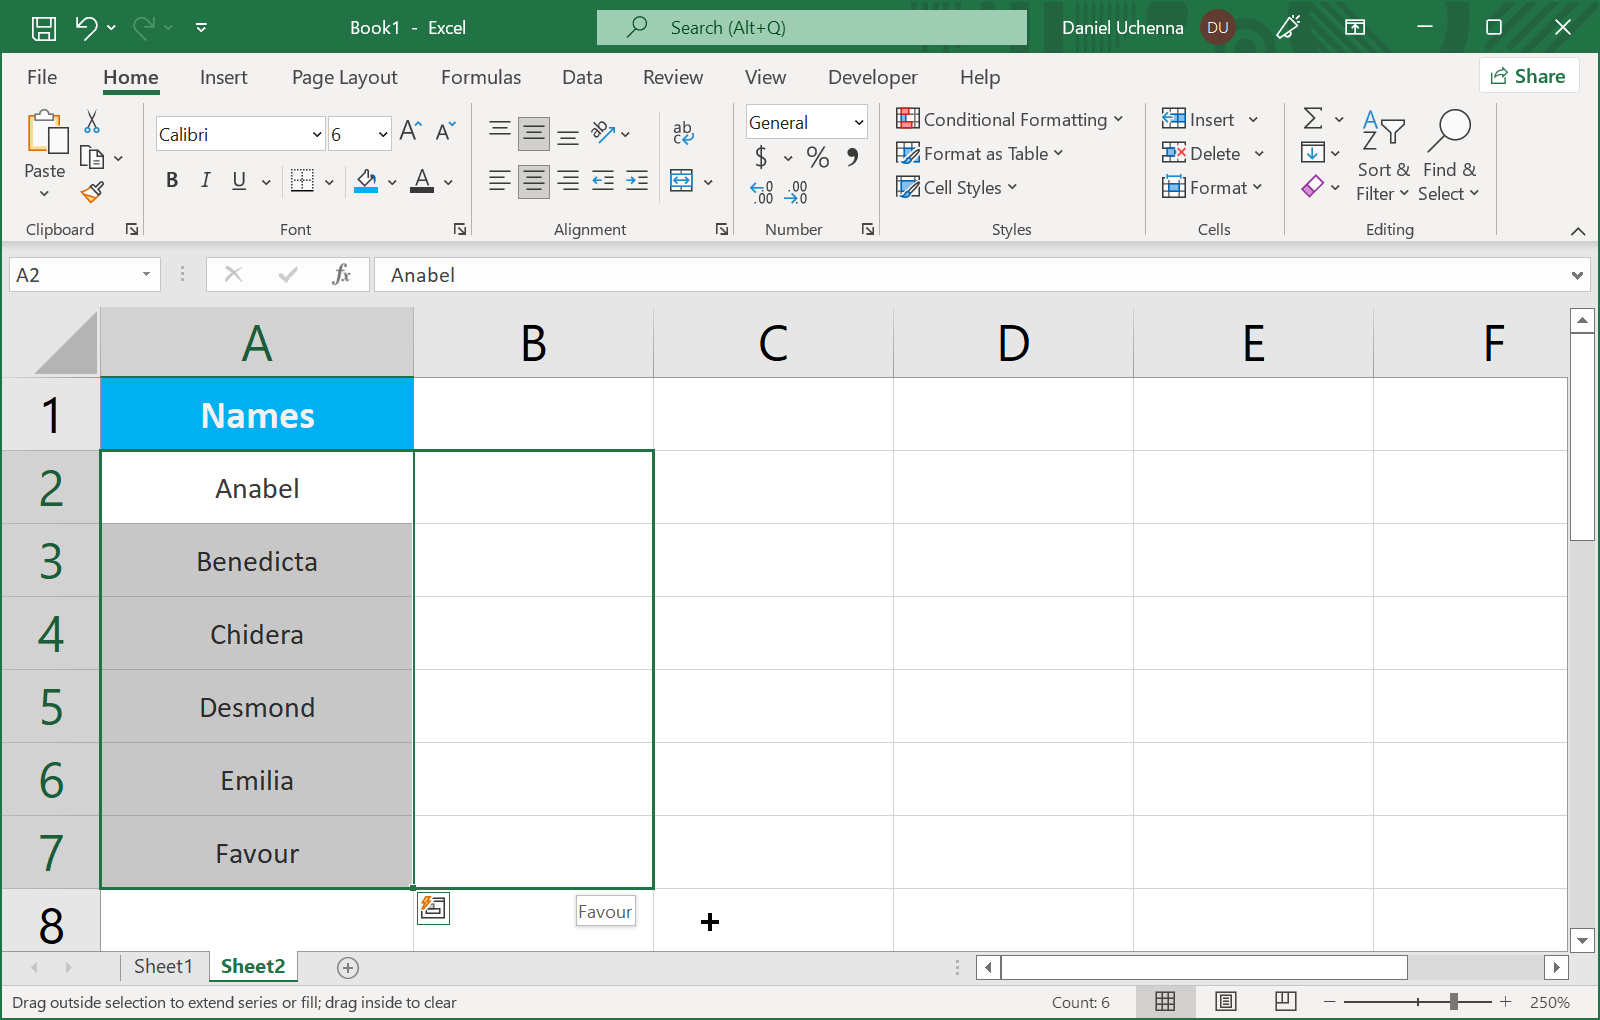The image size is (1600, 1020).
Task: Click the Cut scissors icon
Action: pos(92,122)
